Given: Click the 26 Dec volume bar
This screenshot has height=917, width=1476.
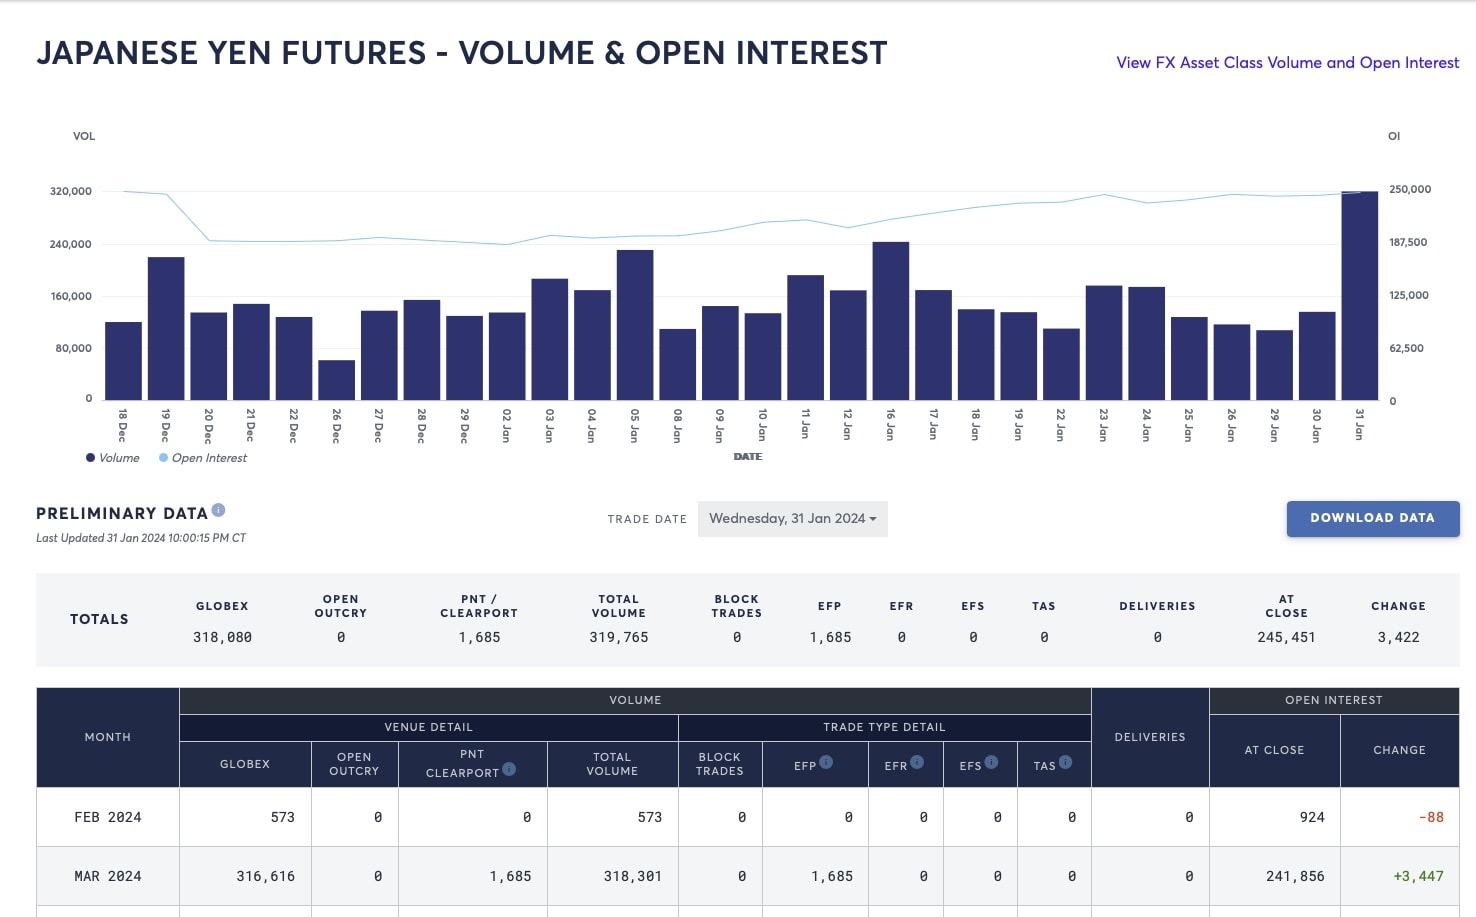Looking at the screenshot, I should click(336, 380).
